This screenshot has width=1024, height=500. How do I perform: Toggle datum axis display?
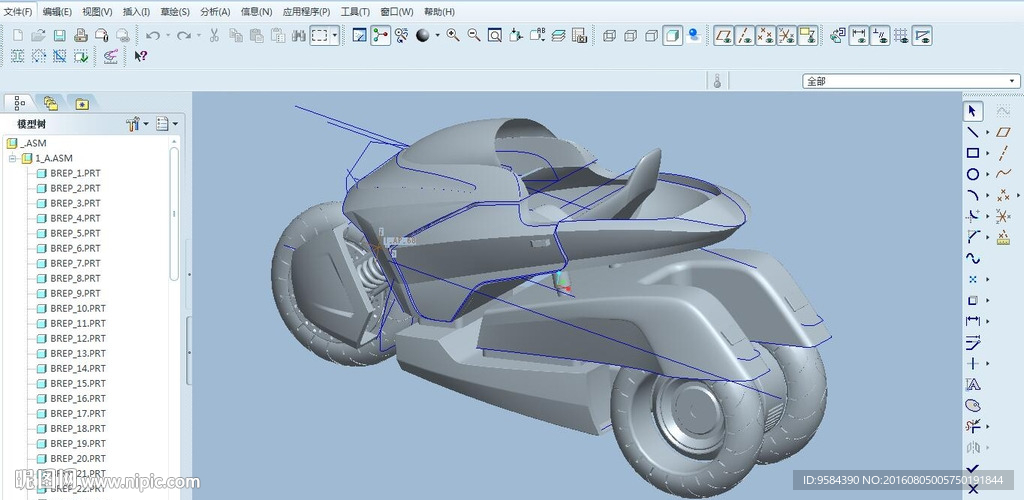(745, 35)
